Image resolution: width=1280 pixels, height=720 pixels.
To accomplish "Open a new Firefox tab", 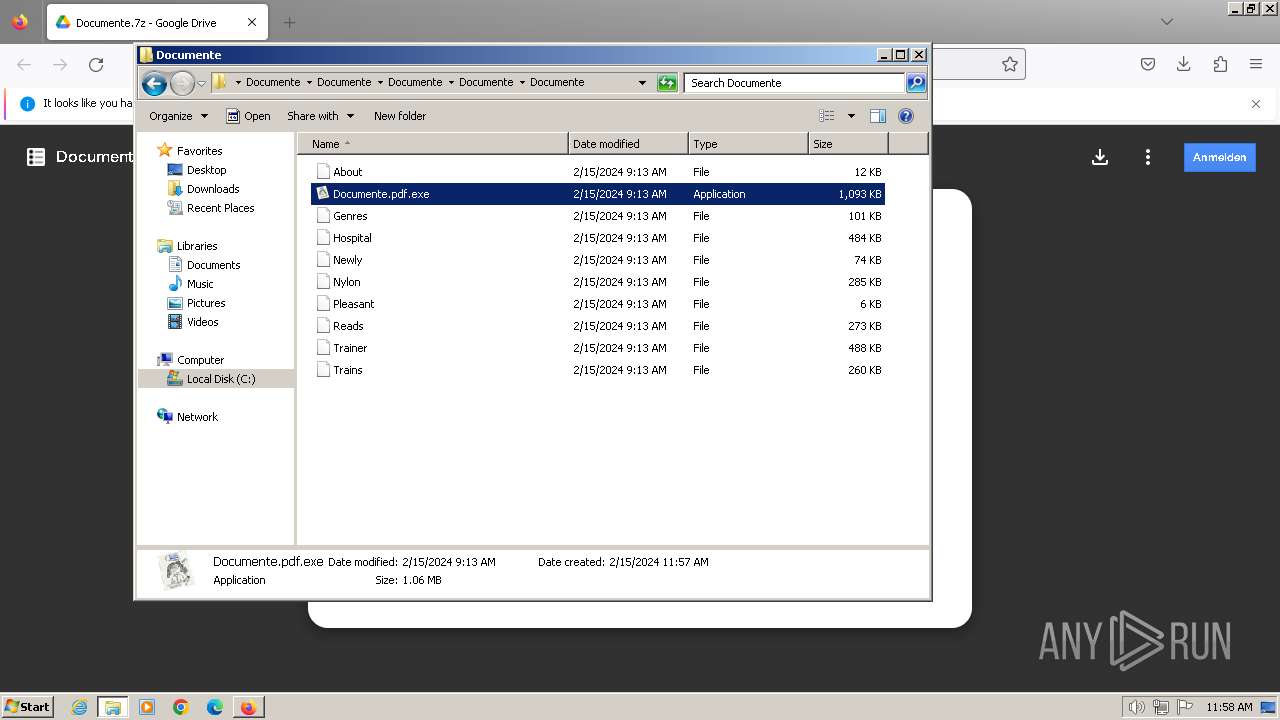I will click(290, 22).
